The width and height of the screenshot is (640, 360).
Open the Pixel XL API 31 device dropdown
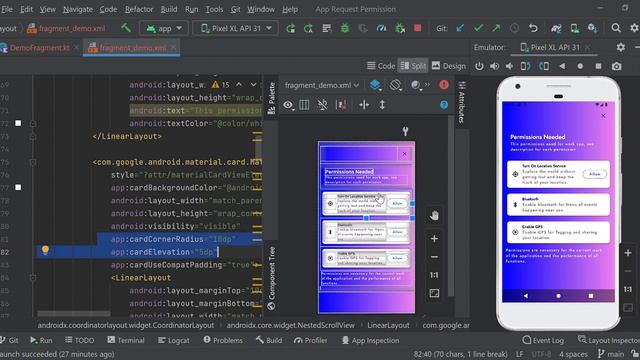pyautogui.click(x=236, y=28)
